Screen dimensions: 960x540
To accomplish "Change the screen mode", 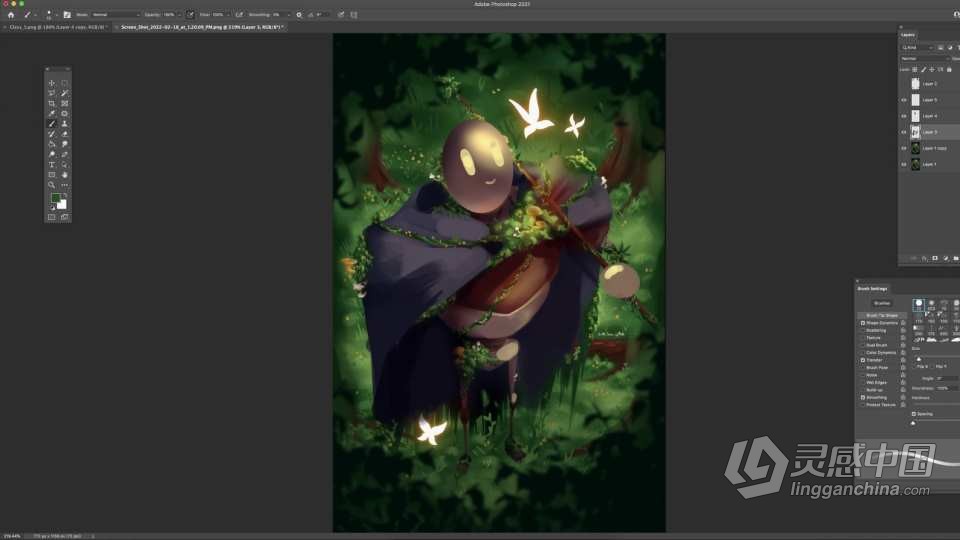I will point(64,217).
